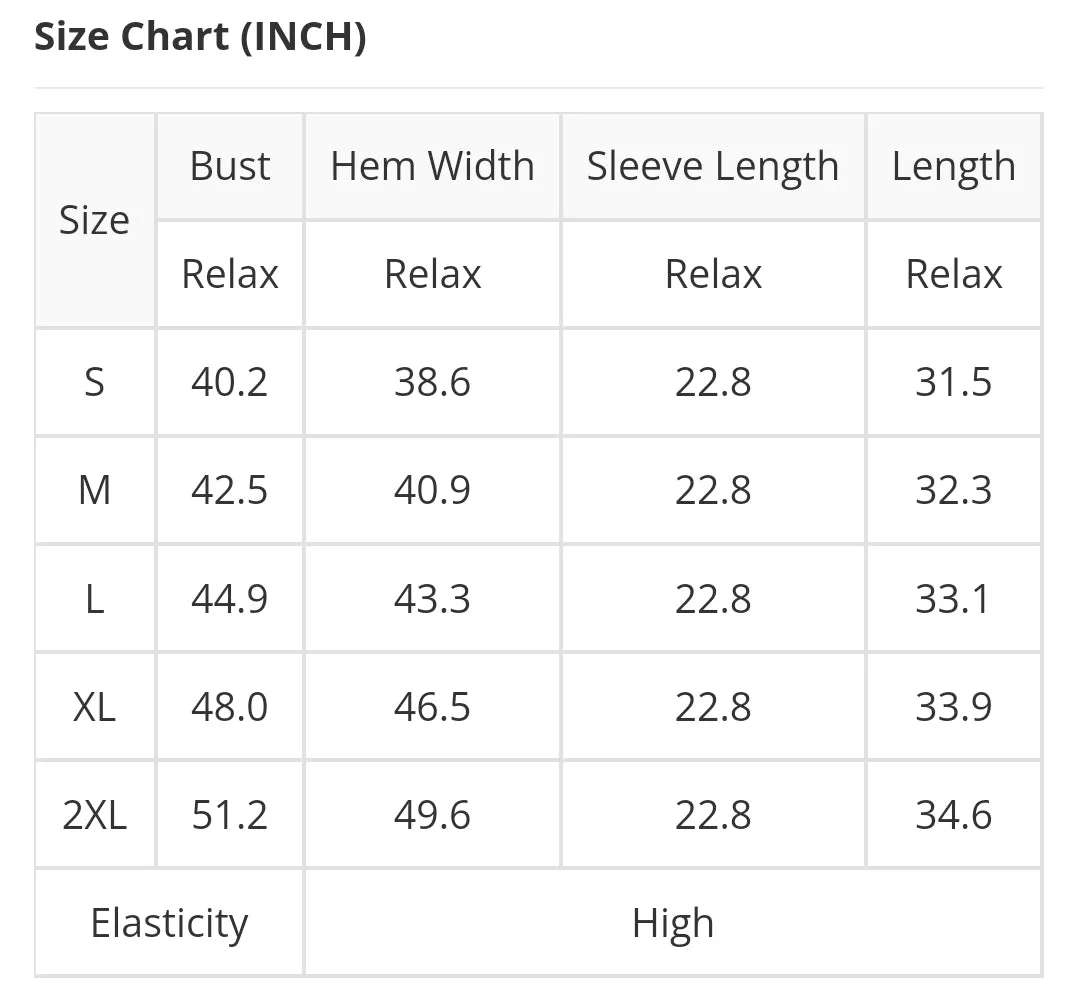
Task: Select the XL size row label
Action: coord(94,707)
